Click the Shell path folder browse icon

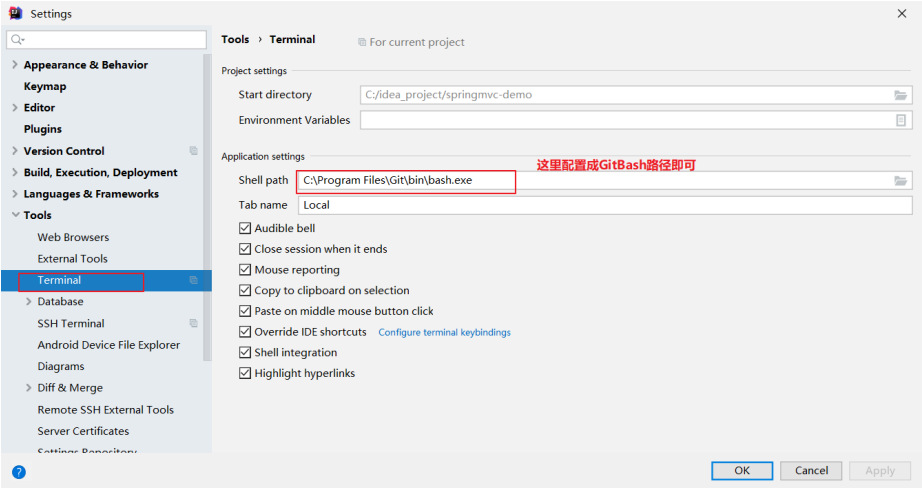click(x=901, y=181)
